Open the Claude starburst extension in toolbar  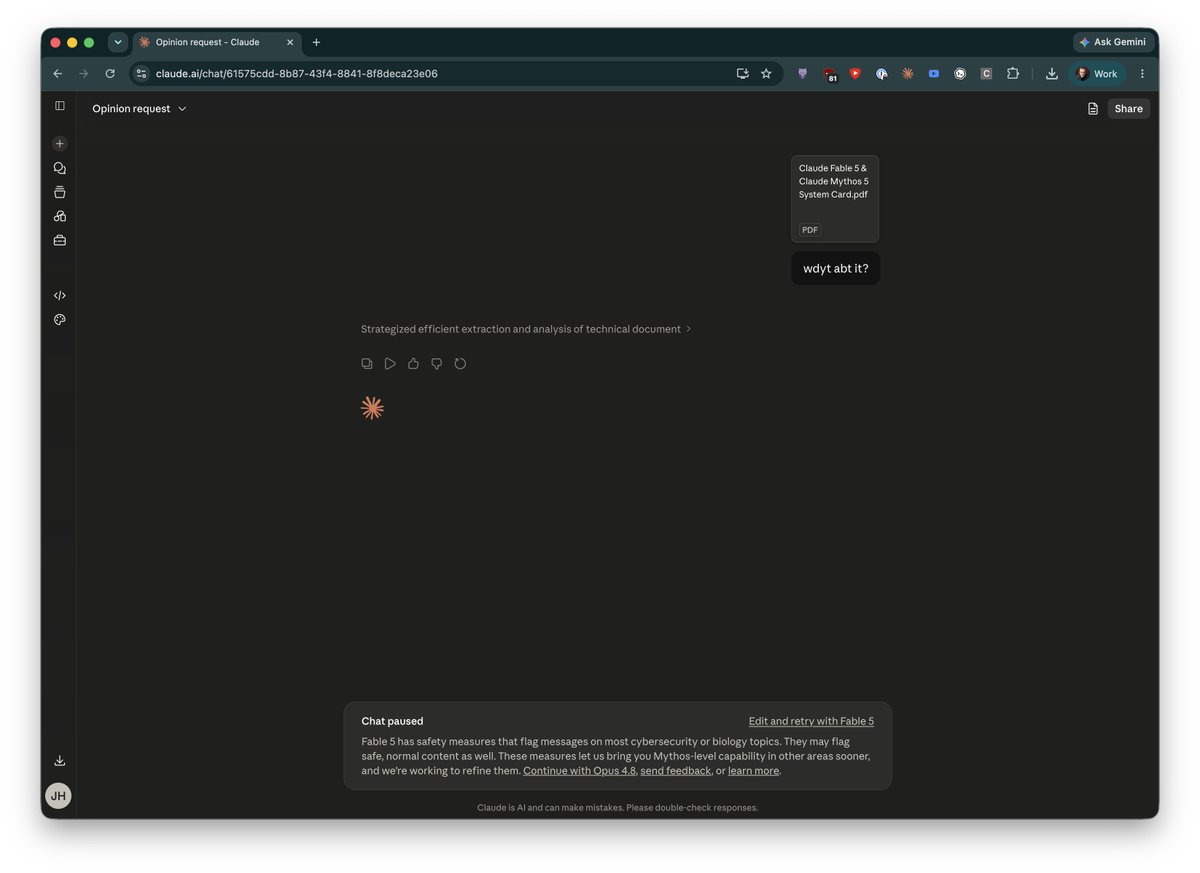point(907,74)
